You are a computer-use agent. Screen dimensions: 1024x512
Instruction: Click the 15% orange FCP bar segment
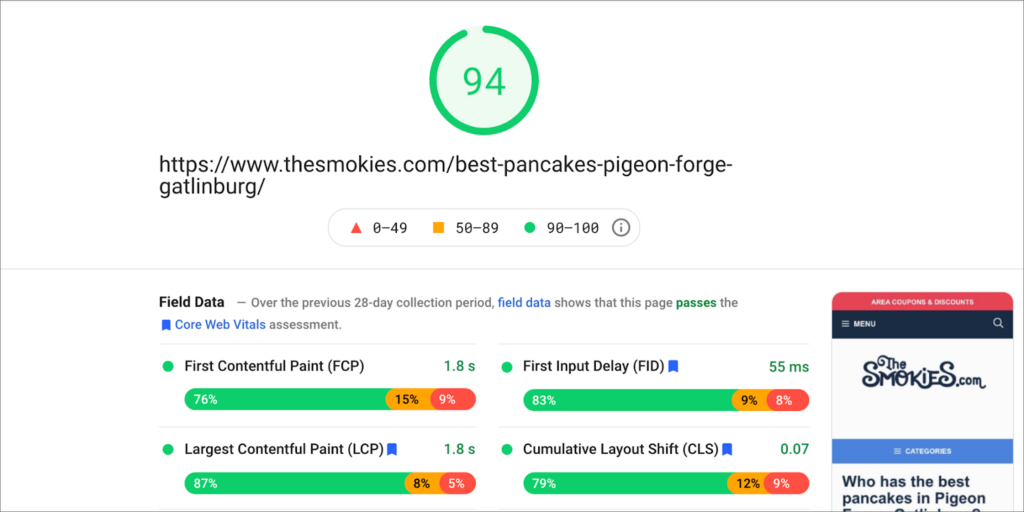(408, 400)
